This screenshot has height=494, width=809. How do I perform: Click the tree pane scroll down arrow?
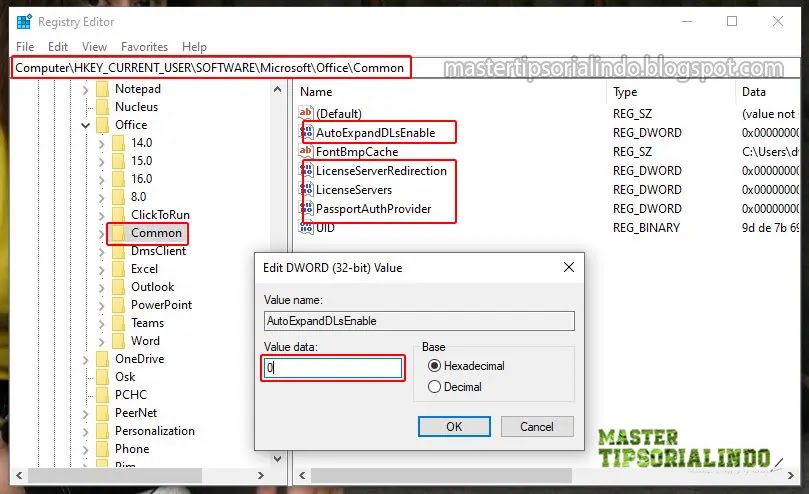(278, 458)
